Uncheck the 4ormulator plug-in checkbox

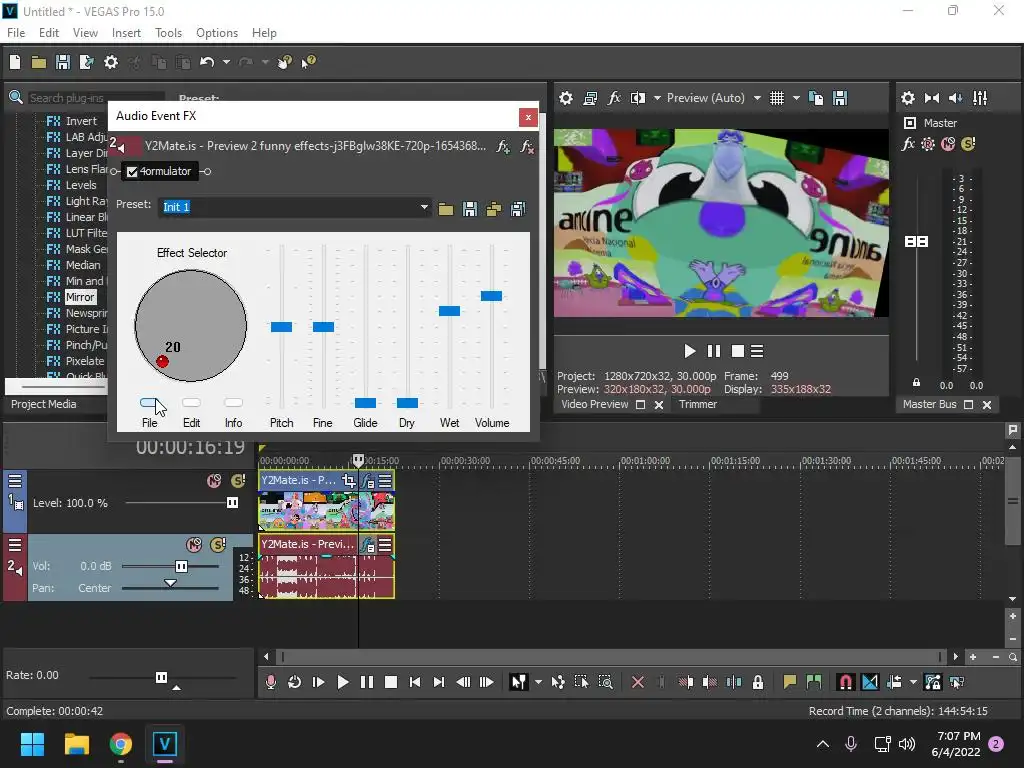pyautogui.click(x=132, y=172)
